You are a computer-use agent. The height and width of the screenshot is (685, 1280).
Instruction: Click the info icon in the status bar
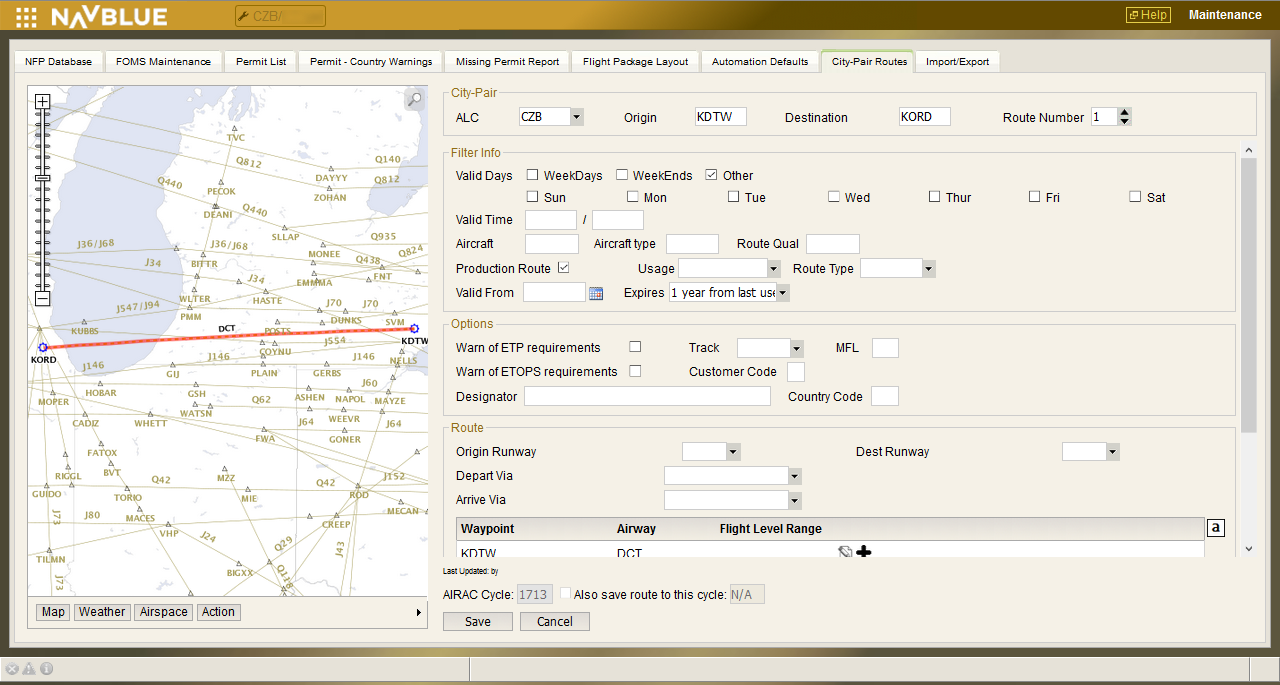(46, 668)
